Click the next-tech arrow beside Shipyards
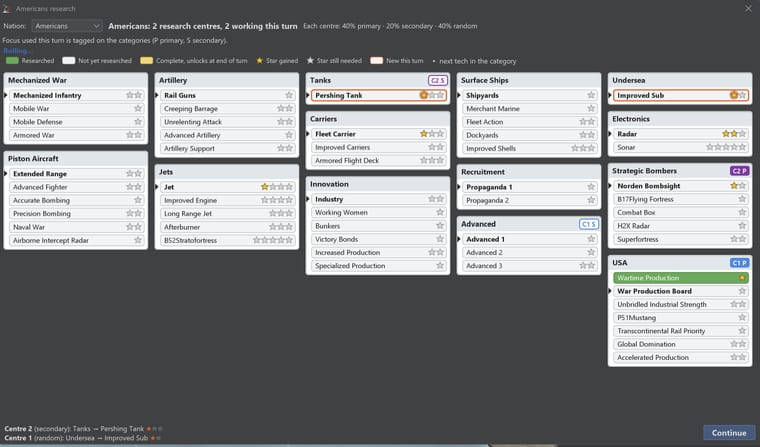Image resolution: width=760 pixels, height=447 pixels. pos(459,96)
